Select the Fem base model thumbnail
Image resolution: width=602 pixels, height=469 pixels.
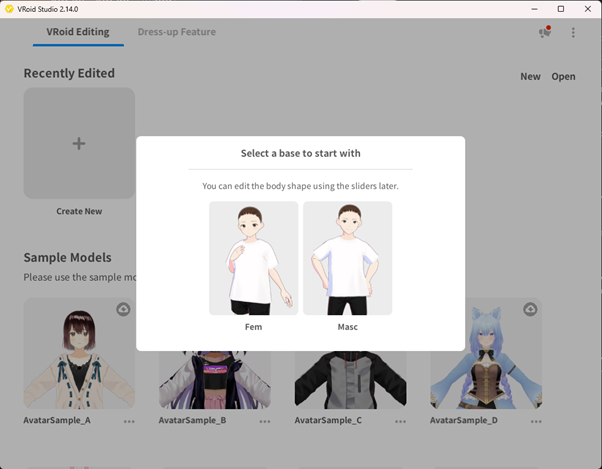[253, 258]
